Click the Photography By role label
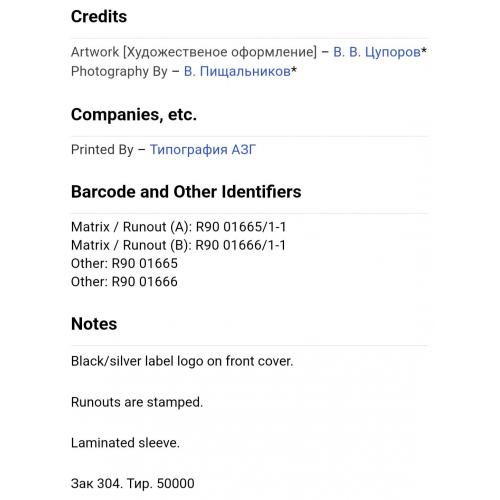Image resolution: width=500 pixels, height=500 pixels. tap(119, 71)
